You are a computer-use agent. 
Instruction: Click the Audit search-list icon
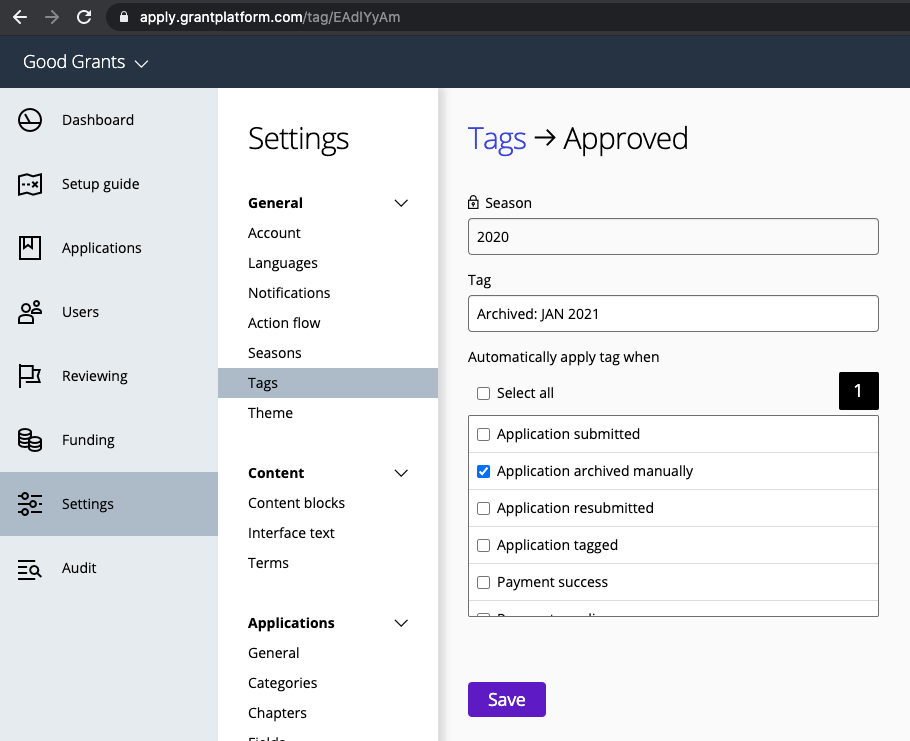30,569
